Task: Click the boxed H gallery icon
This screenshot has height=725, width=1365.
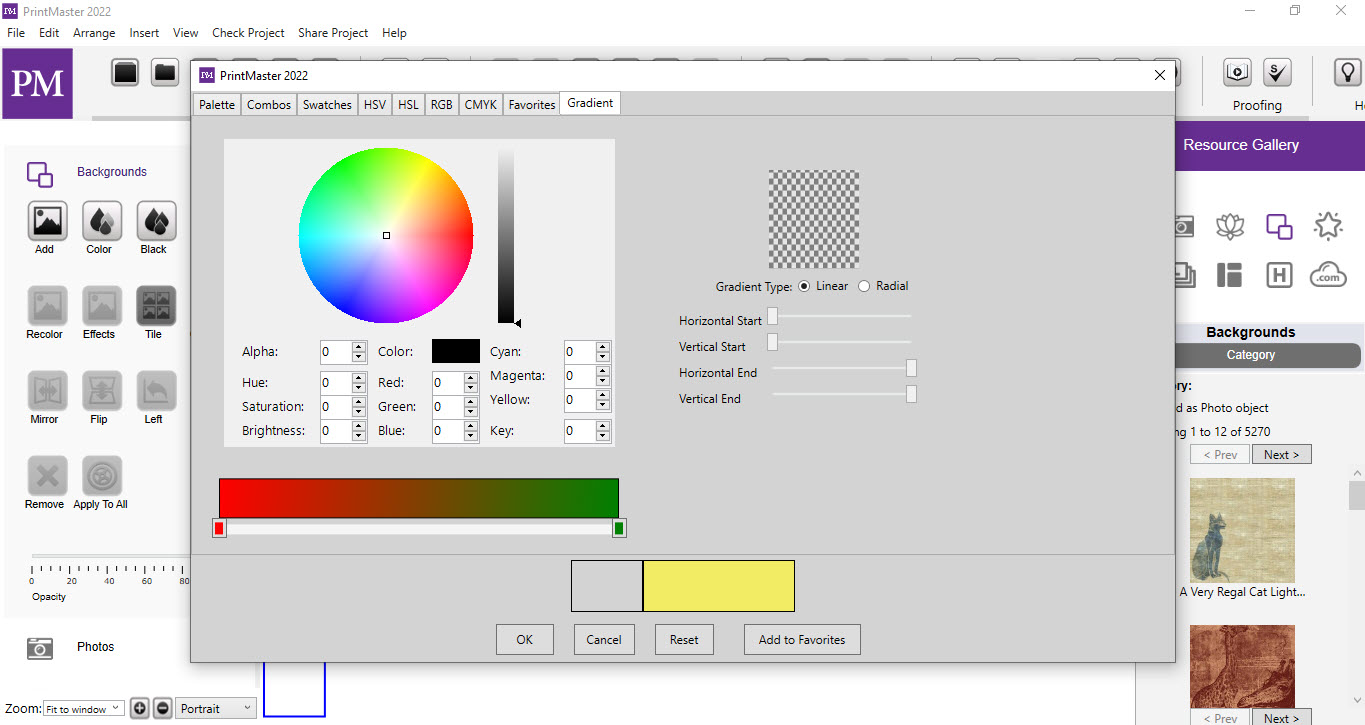Action: [1279, 275]
